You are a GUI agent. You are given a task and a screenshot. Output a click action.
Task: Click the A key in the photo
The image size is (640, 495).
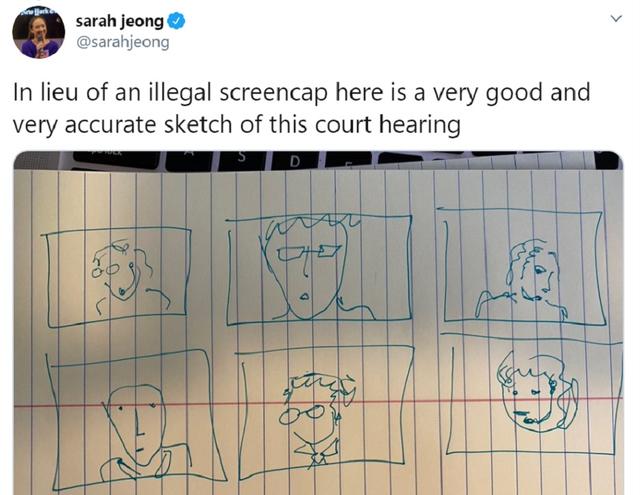click(x=188, y=160)
